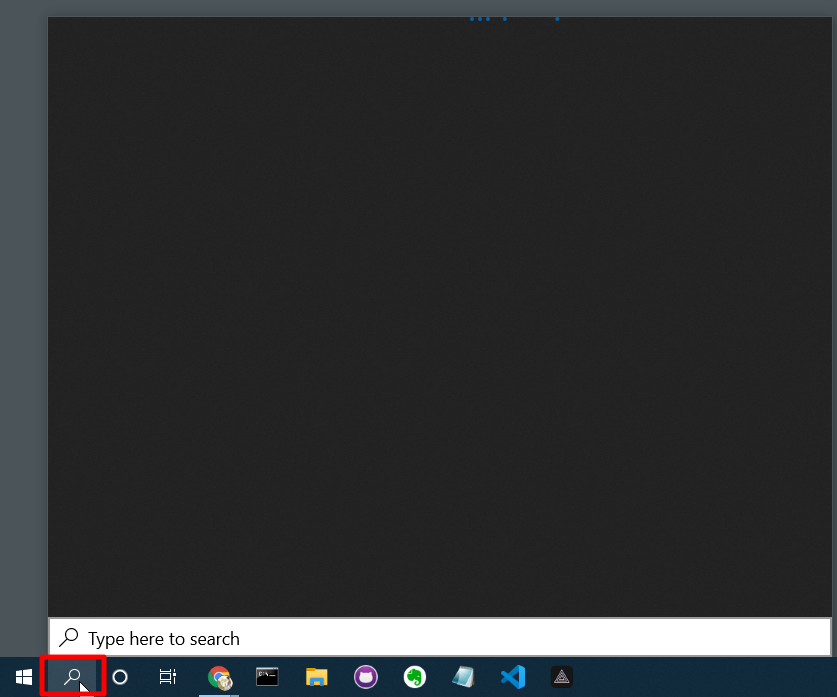This screenshot has width=837, height=697.
Task: Open Evernote from the taskbar
Action: [415, 677]
